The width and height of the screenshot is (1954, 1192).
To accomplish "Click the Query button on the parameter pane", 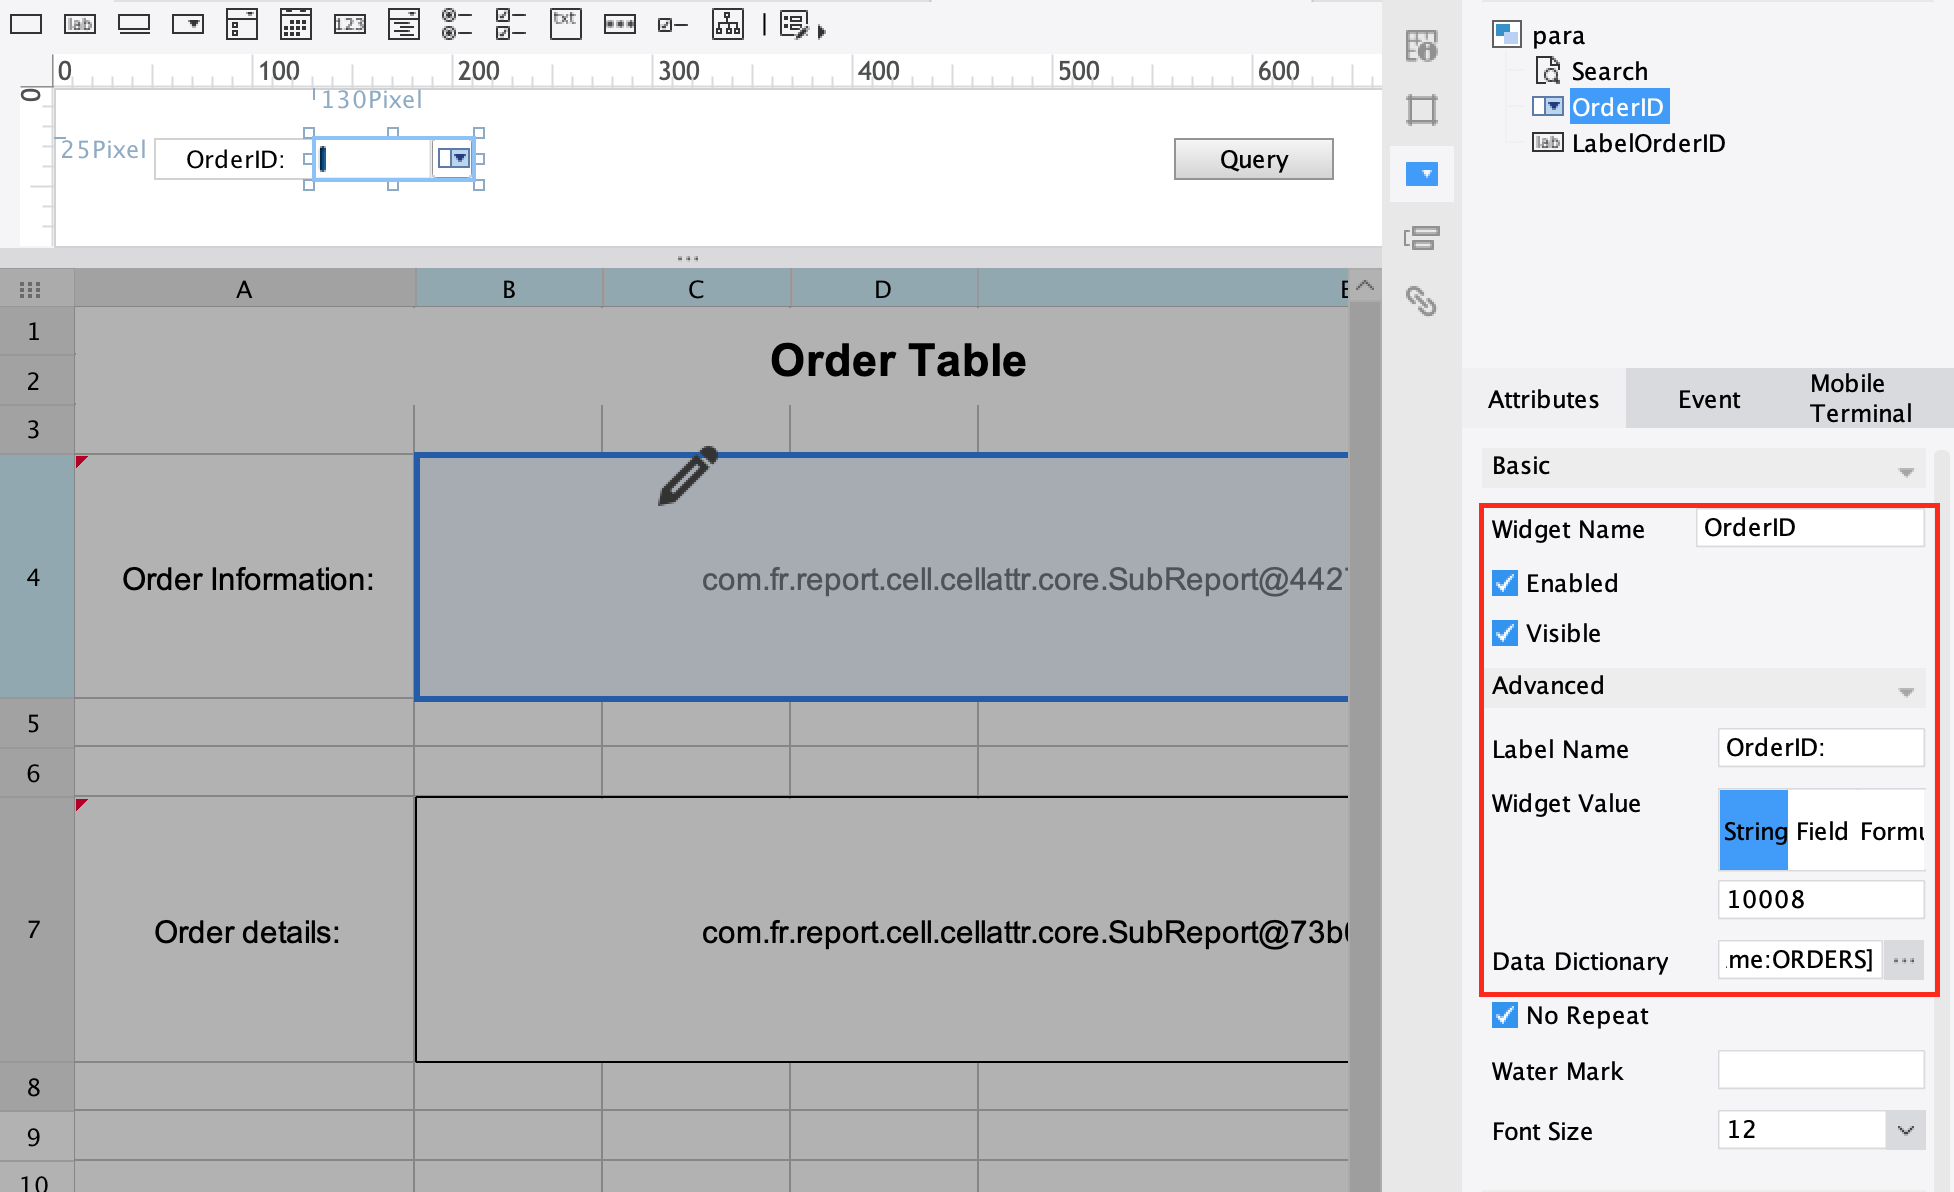I will (1253, 158).
